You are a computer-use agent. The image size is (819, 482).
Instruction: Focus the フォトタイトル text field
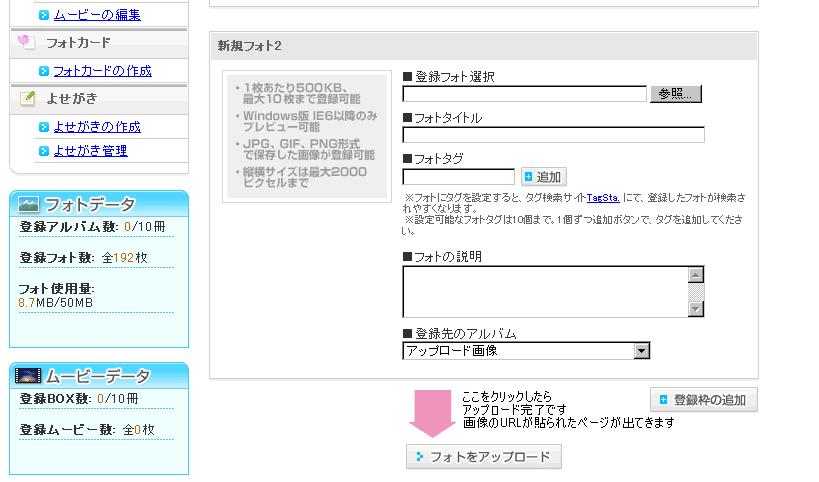553,134
